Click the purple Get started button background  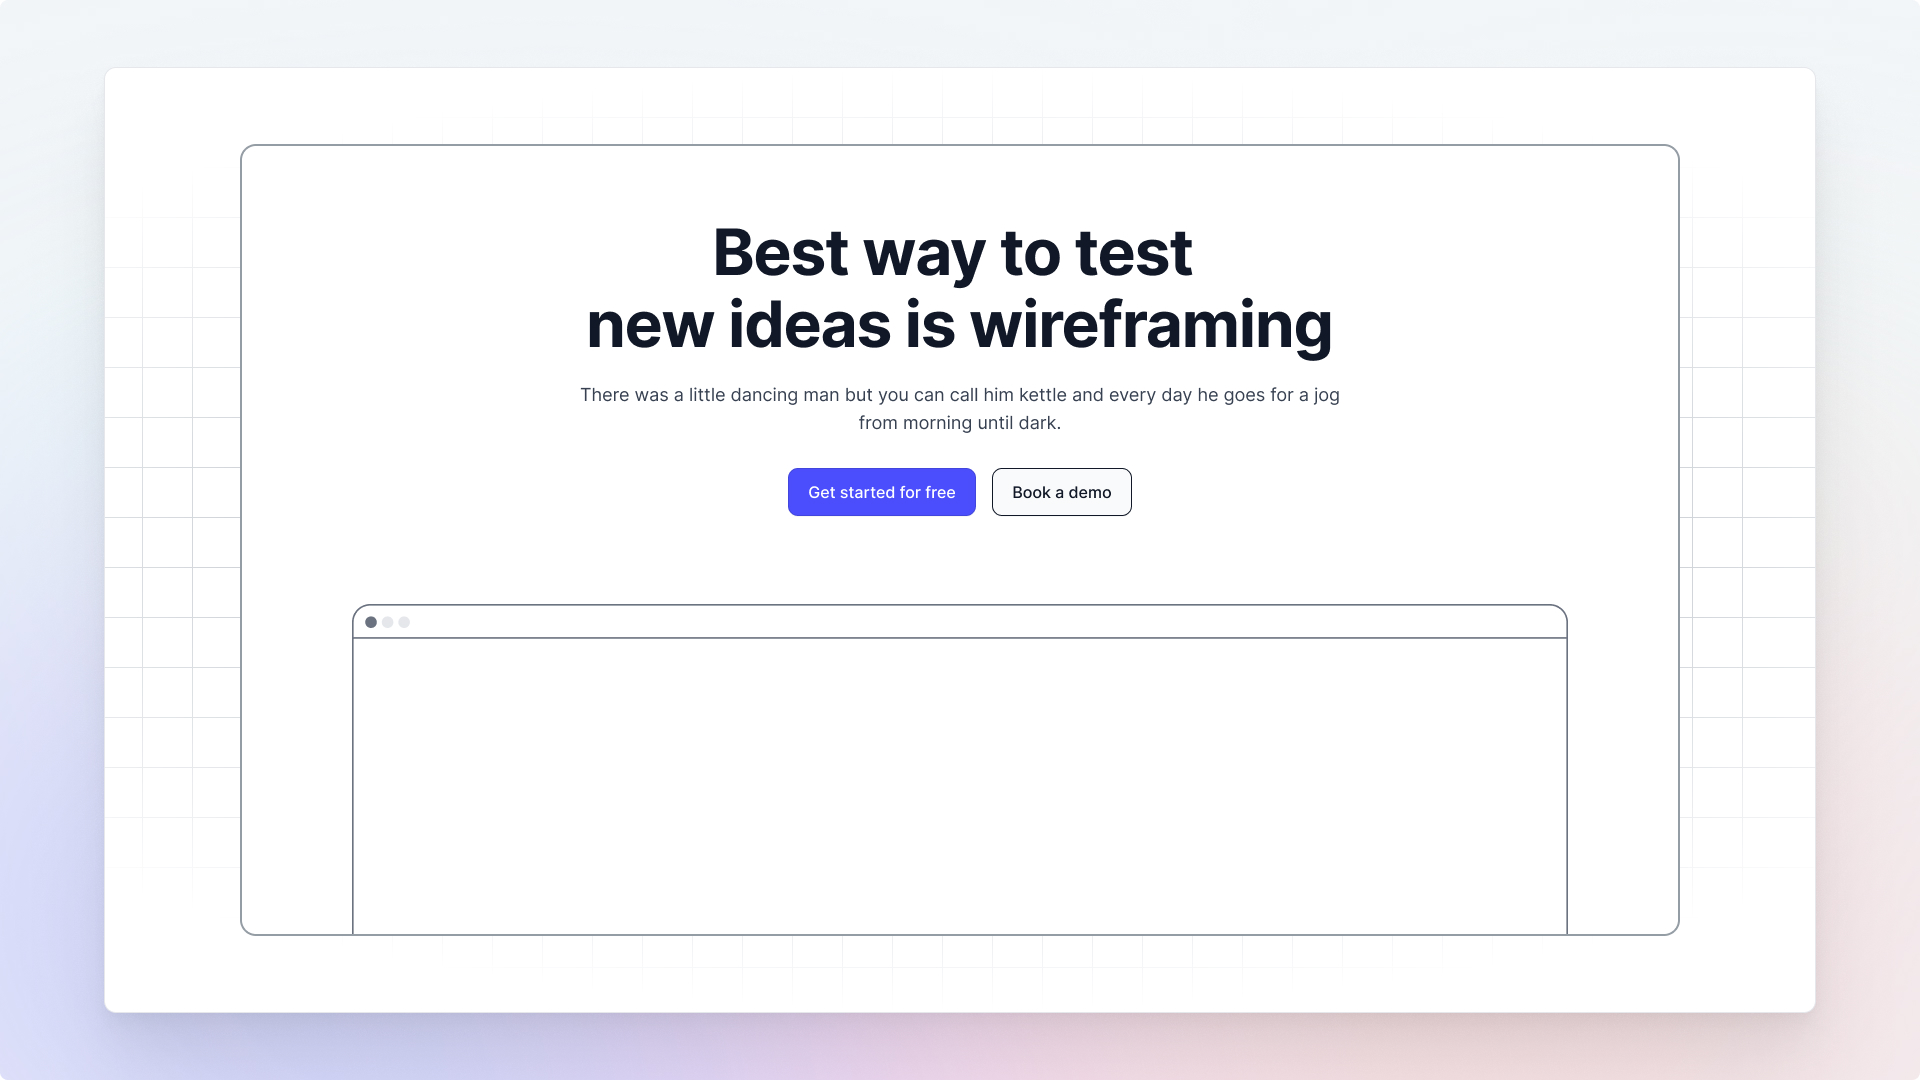[881, 492]
